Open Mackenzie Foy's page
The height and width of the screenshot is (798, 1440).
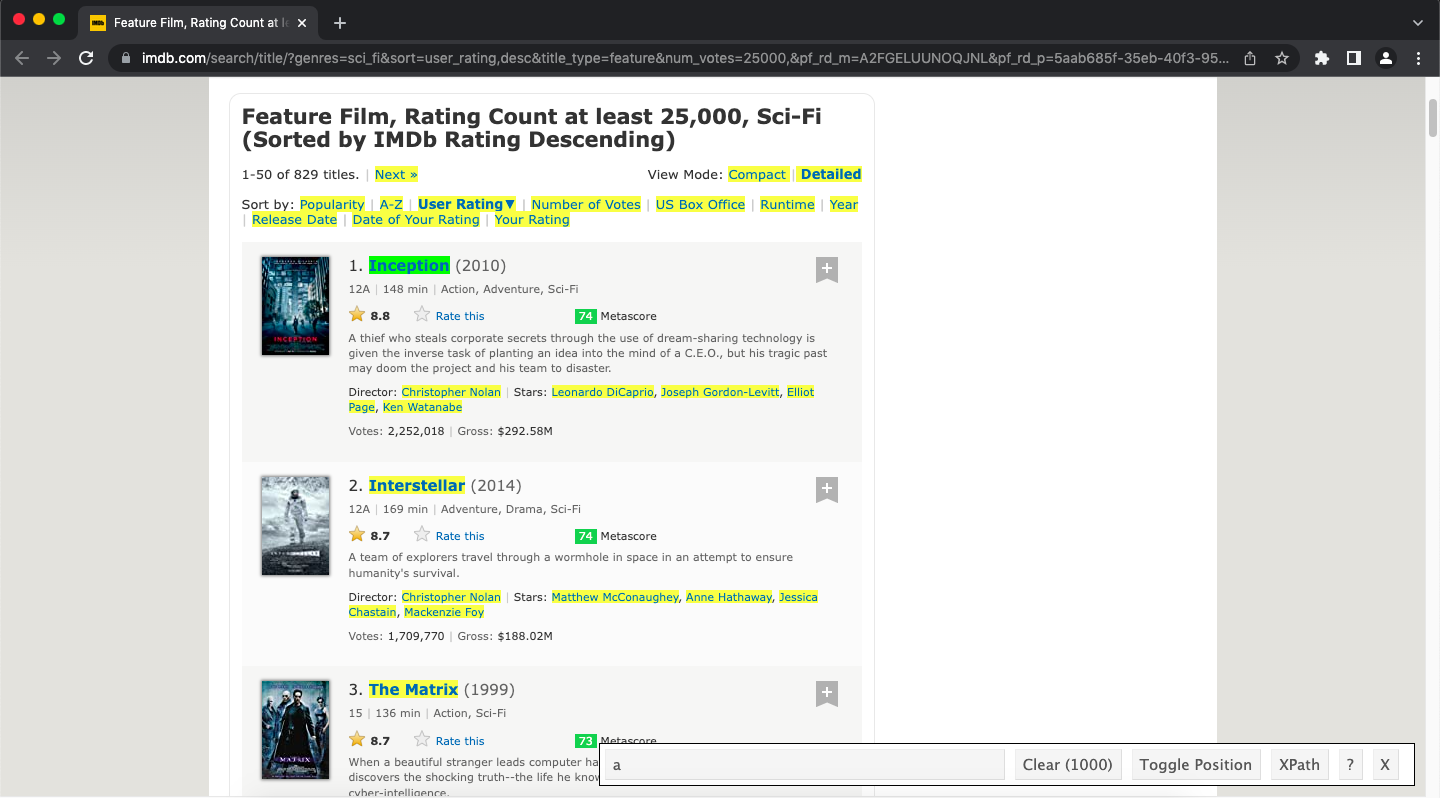point(444,612)
